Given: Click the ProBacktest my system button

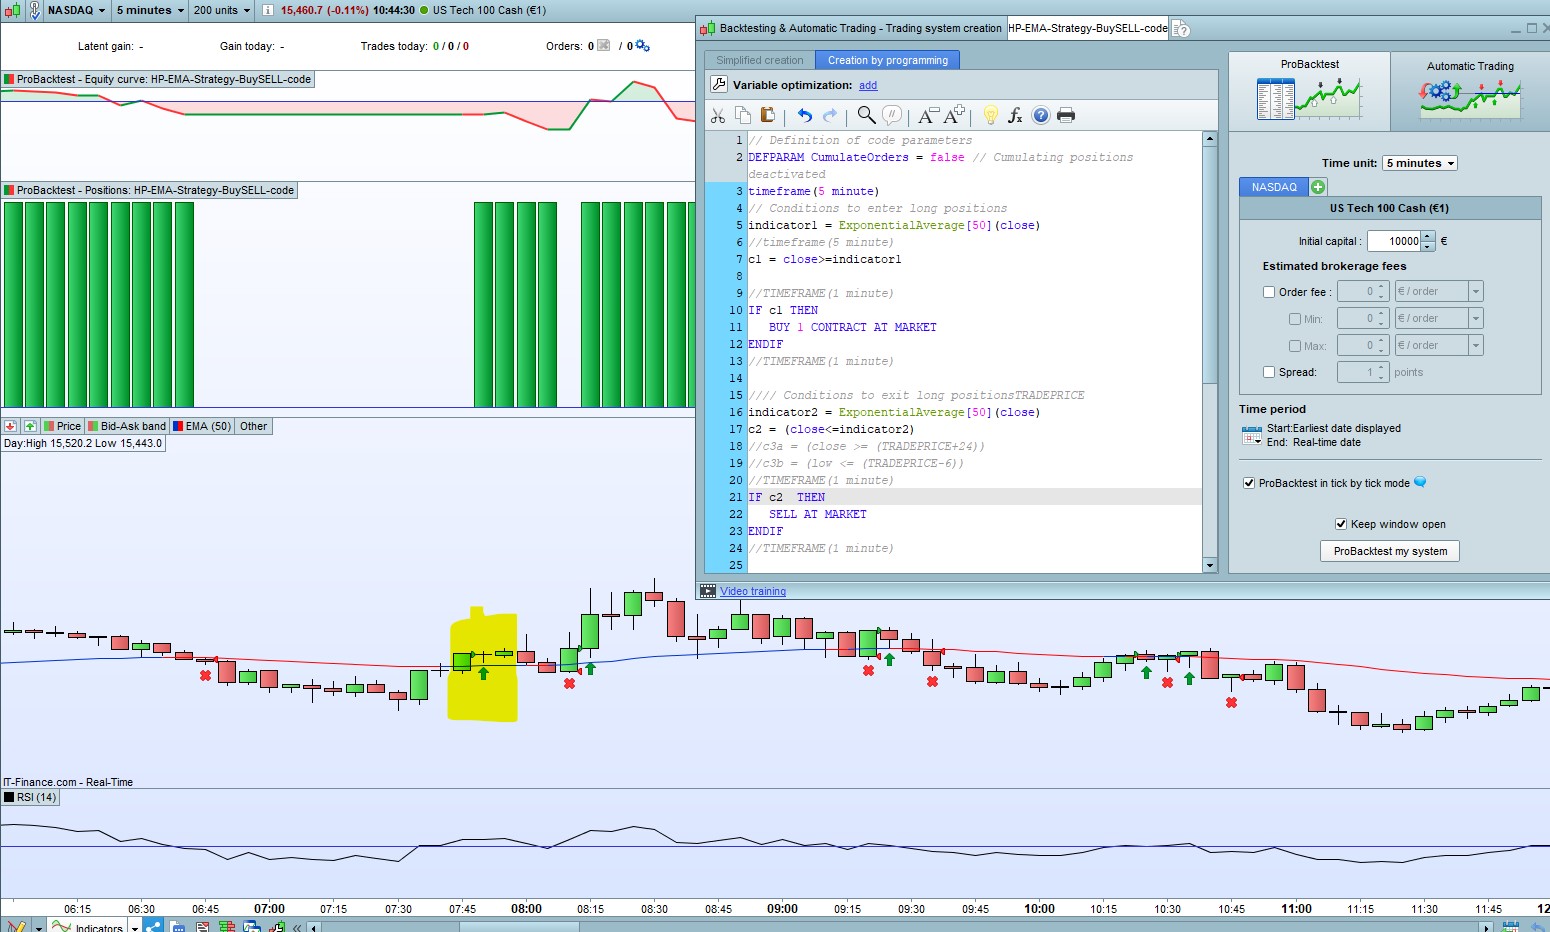Looking at the screenshot, I should pos(1390,551).
